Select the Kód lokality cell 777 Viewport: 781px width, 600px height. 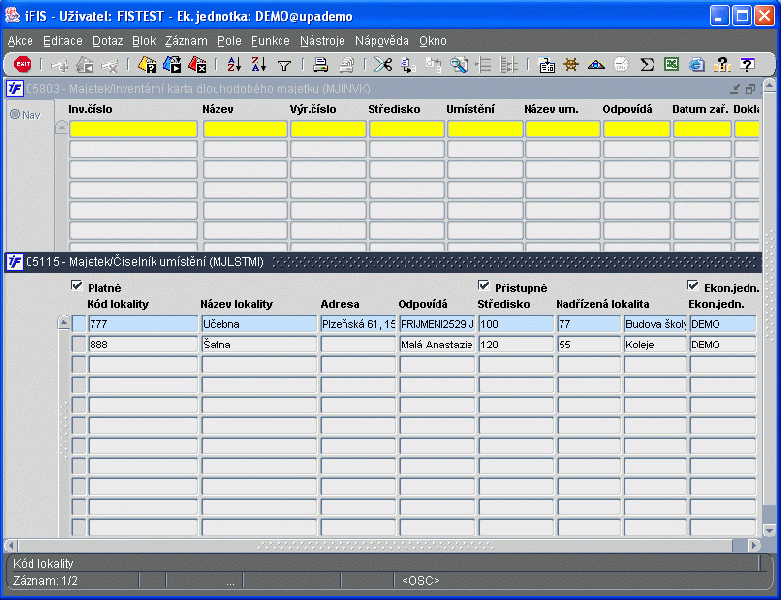click(143, 324)
